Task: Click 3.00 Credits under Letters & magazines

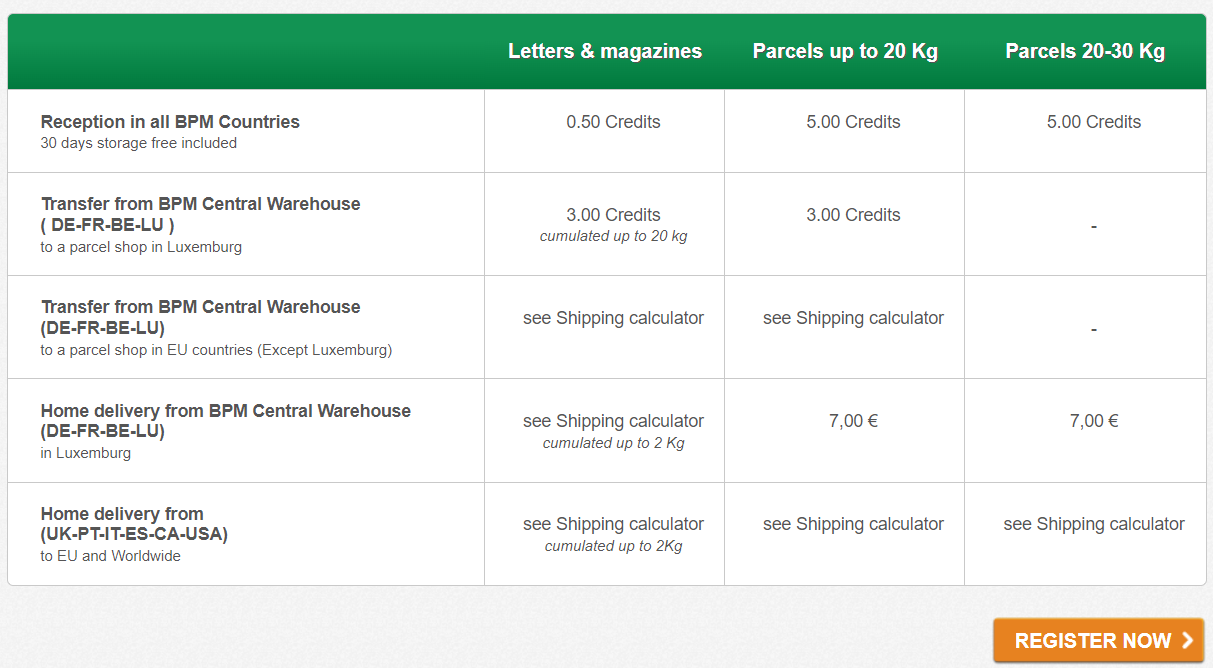Action: click(x=613, y=215)
